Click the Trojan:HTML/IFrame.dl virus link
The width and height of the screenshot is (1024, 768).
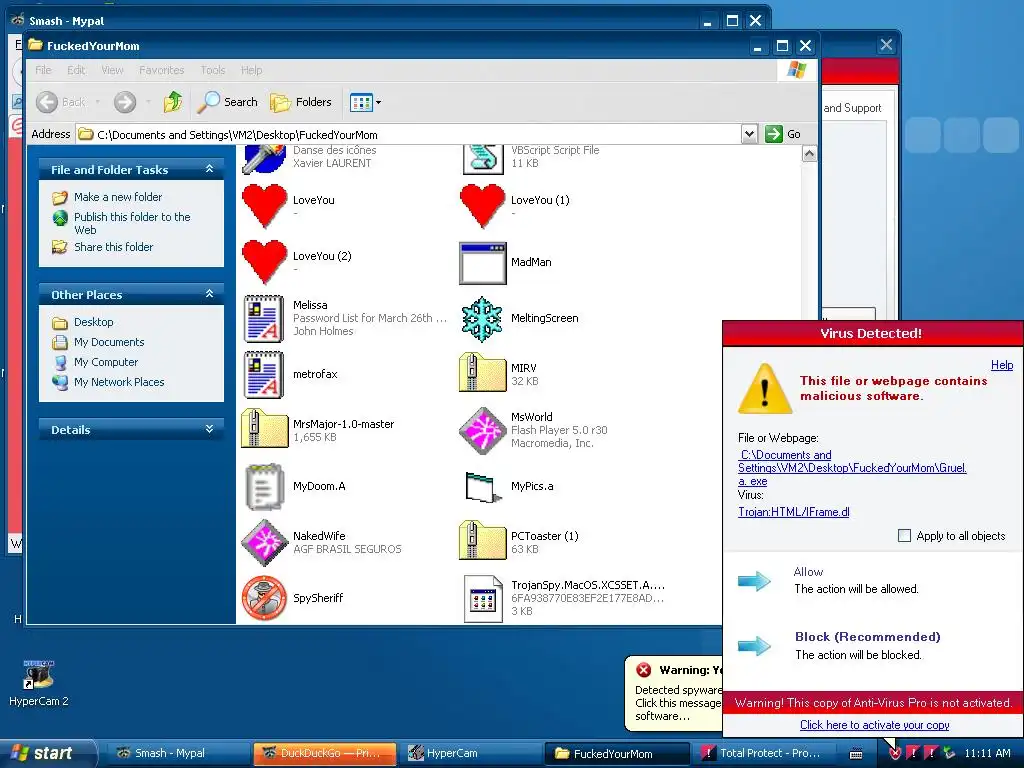point(793,512)
